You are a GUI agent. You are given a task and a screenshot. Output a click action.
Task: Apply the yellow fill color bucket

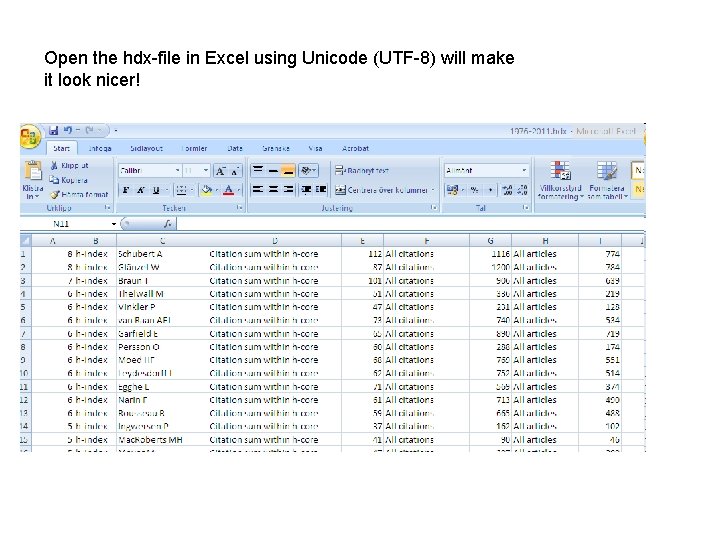point(207,190)
